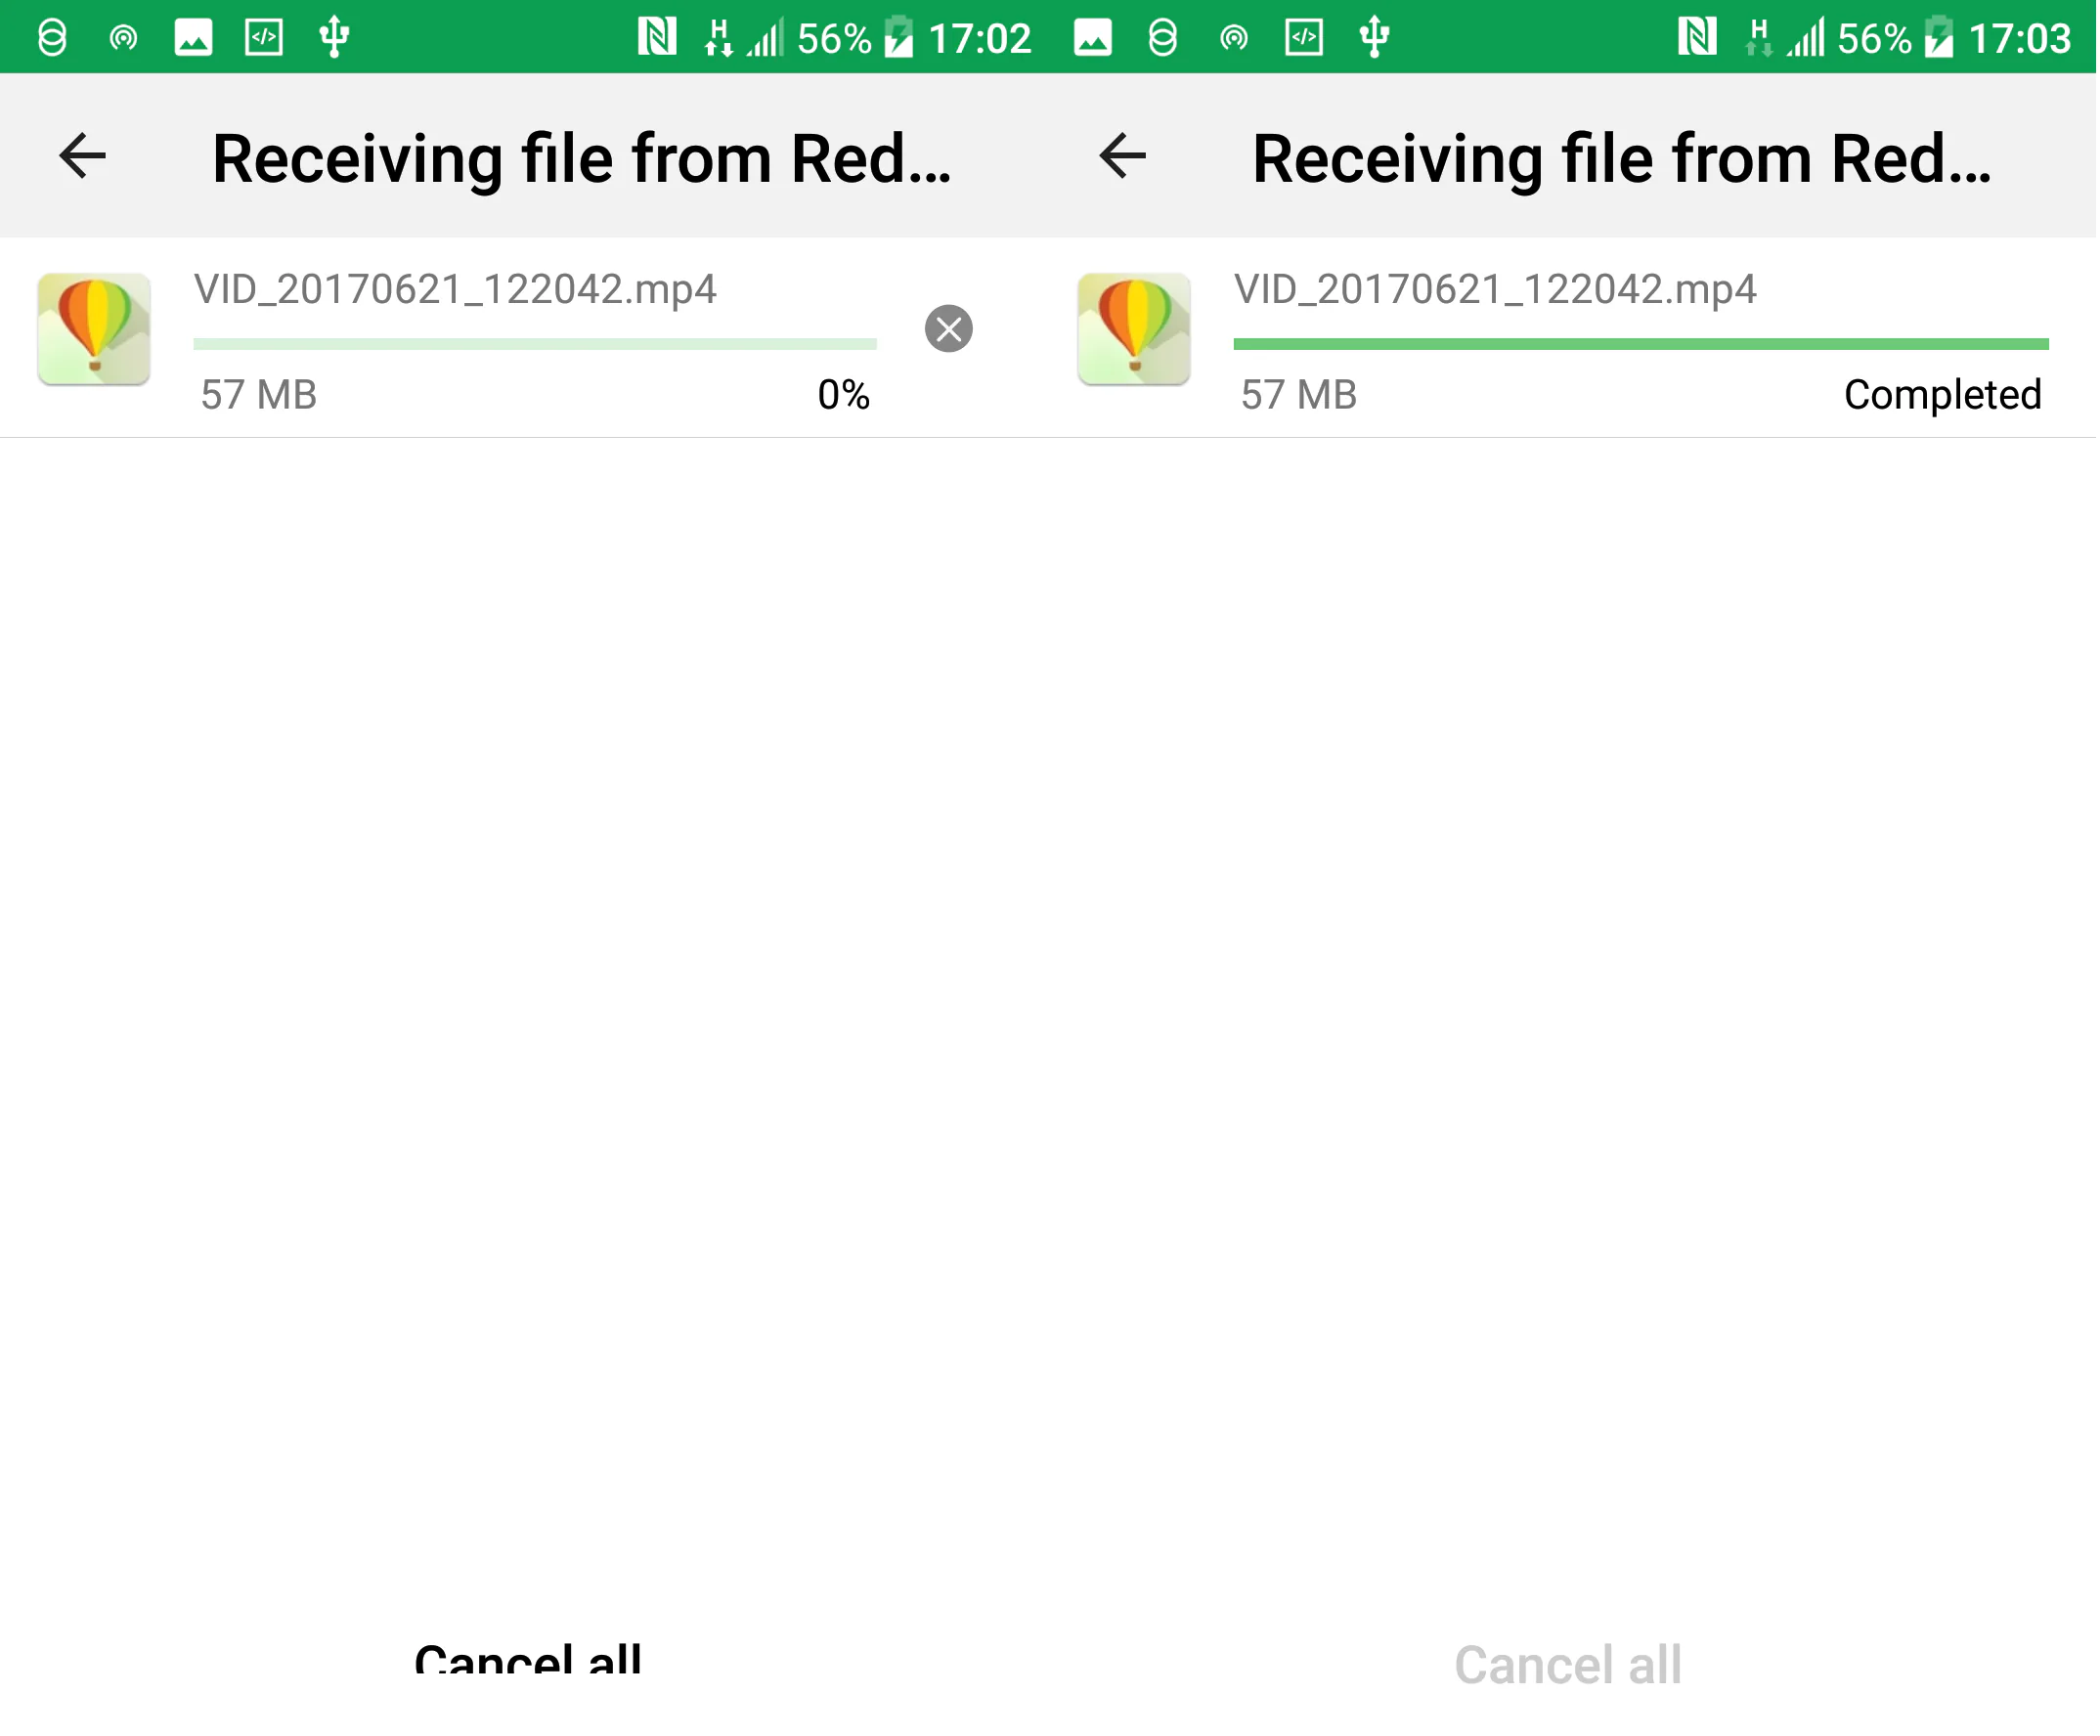Cancel the transfer with the X button

click(x=950, y=329)
